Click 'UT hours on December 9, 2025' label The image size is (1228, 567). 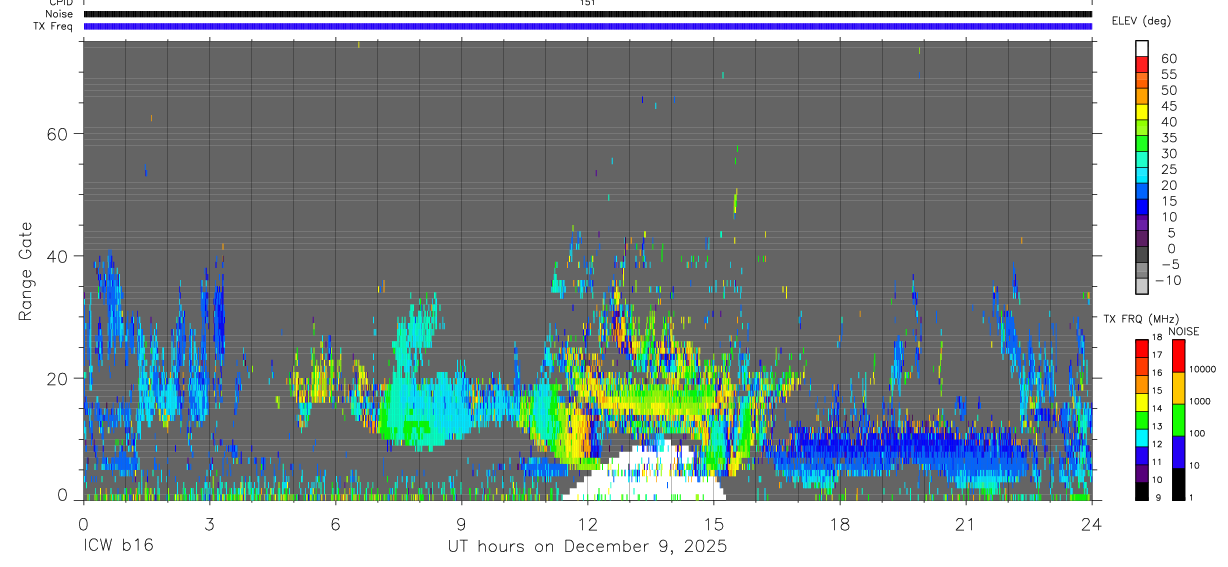pyautogui.click(x=587, y=546)
